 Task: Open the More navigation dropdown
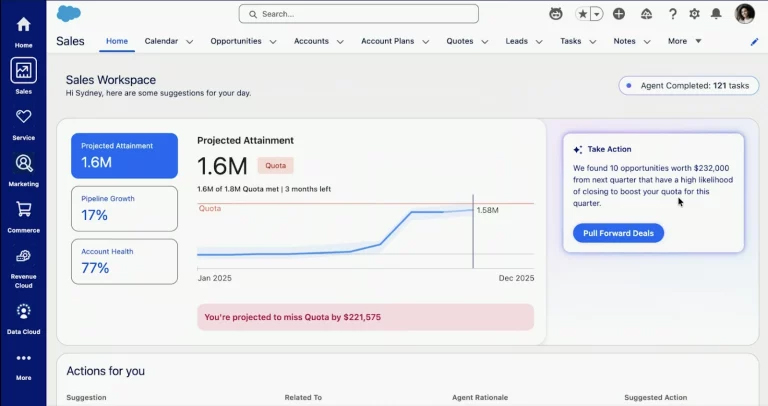coord(684,41)
